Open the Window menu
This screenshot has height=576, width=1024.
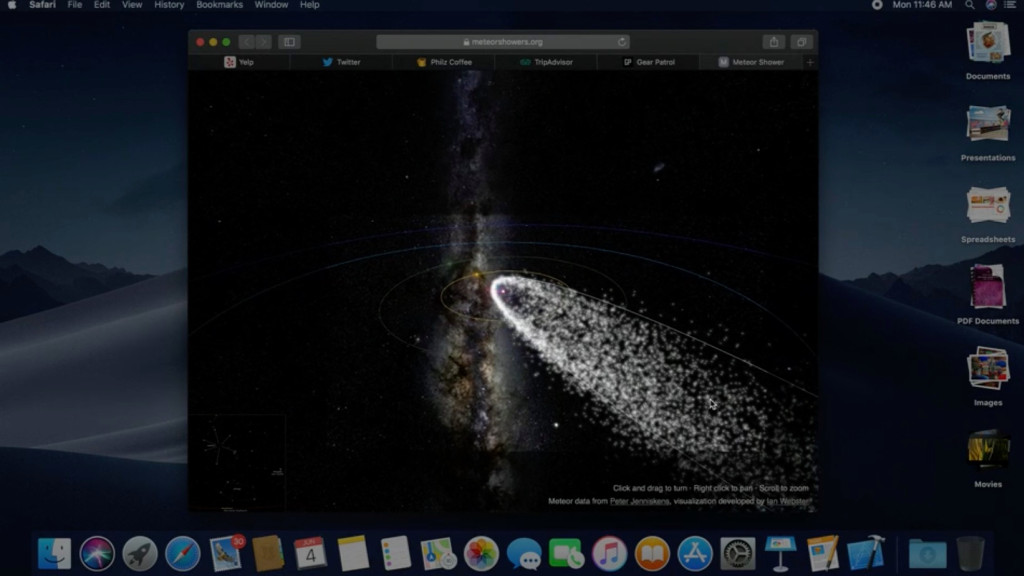271,5
